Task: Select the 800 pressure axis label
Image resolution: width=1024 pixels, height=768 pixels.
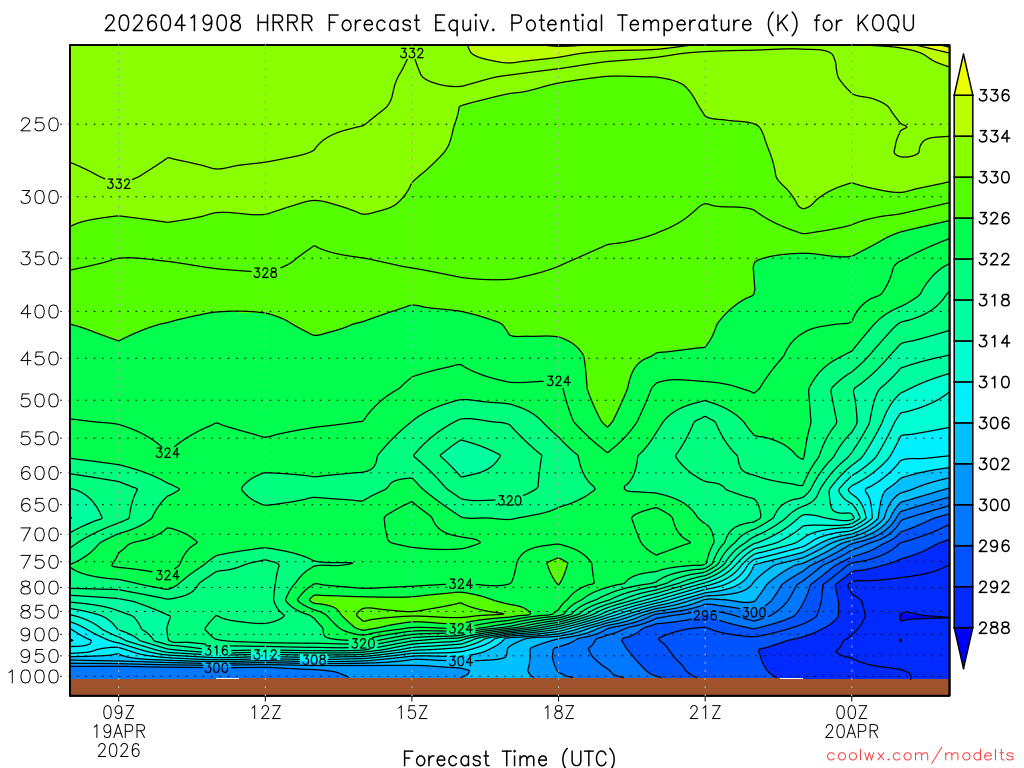Action: (40, 588)
